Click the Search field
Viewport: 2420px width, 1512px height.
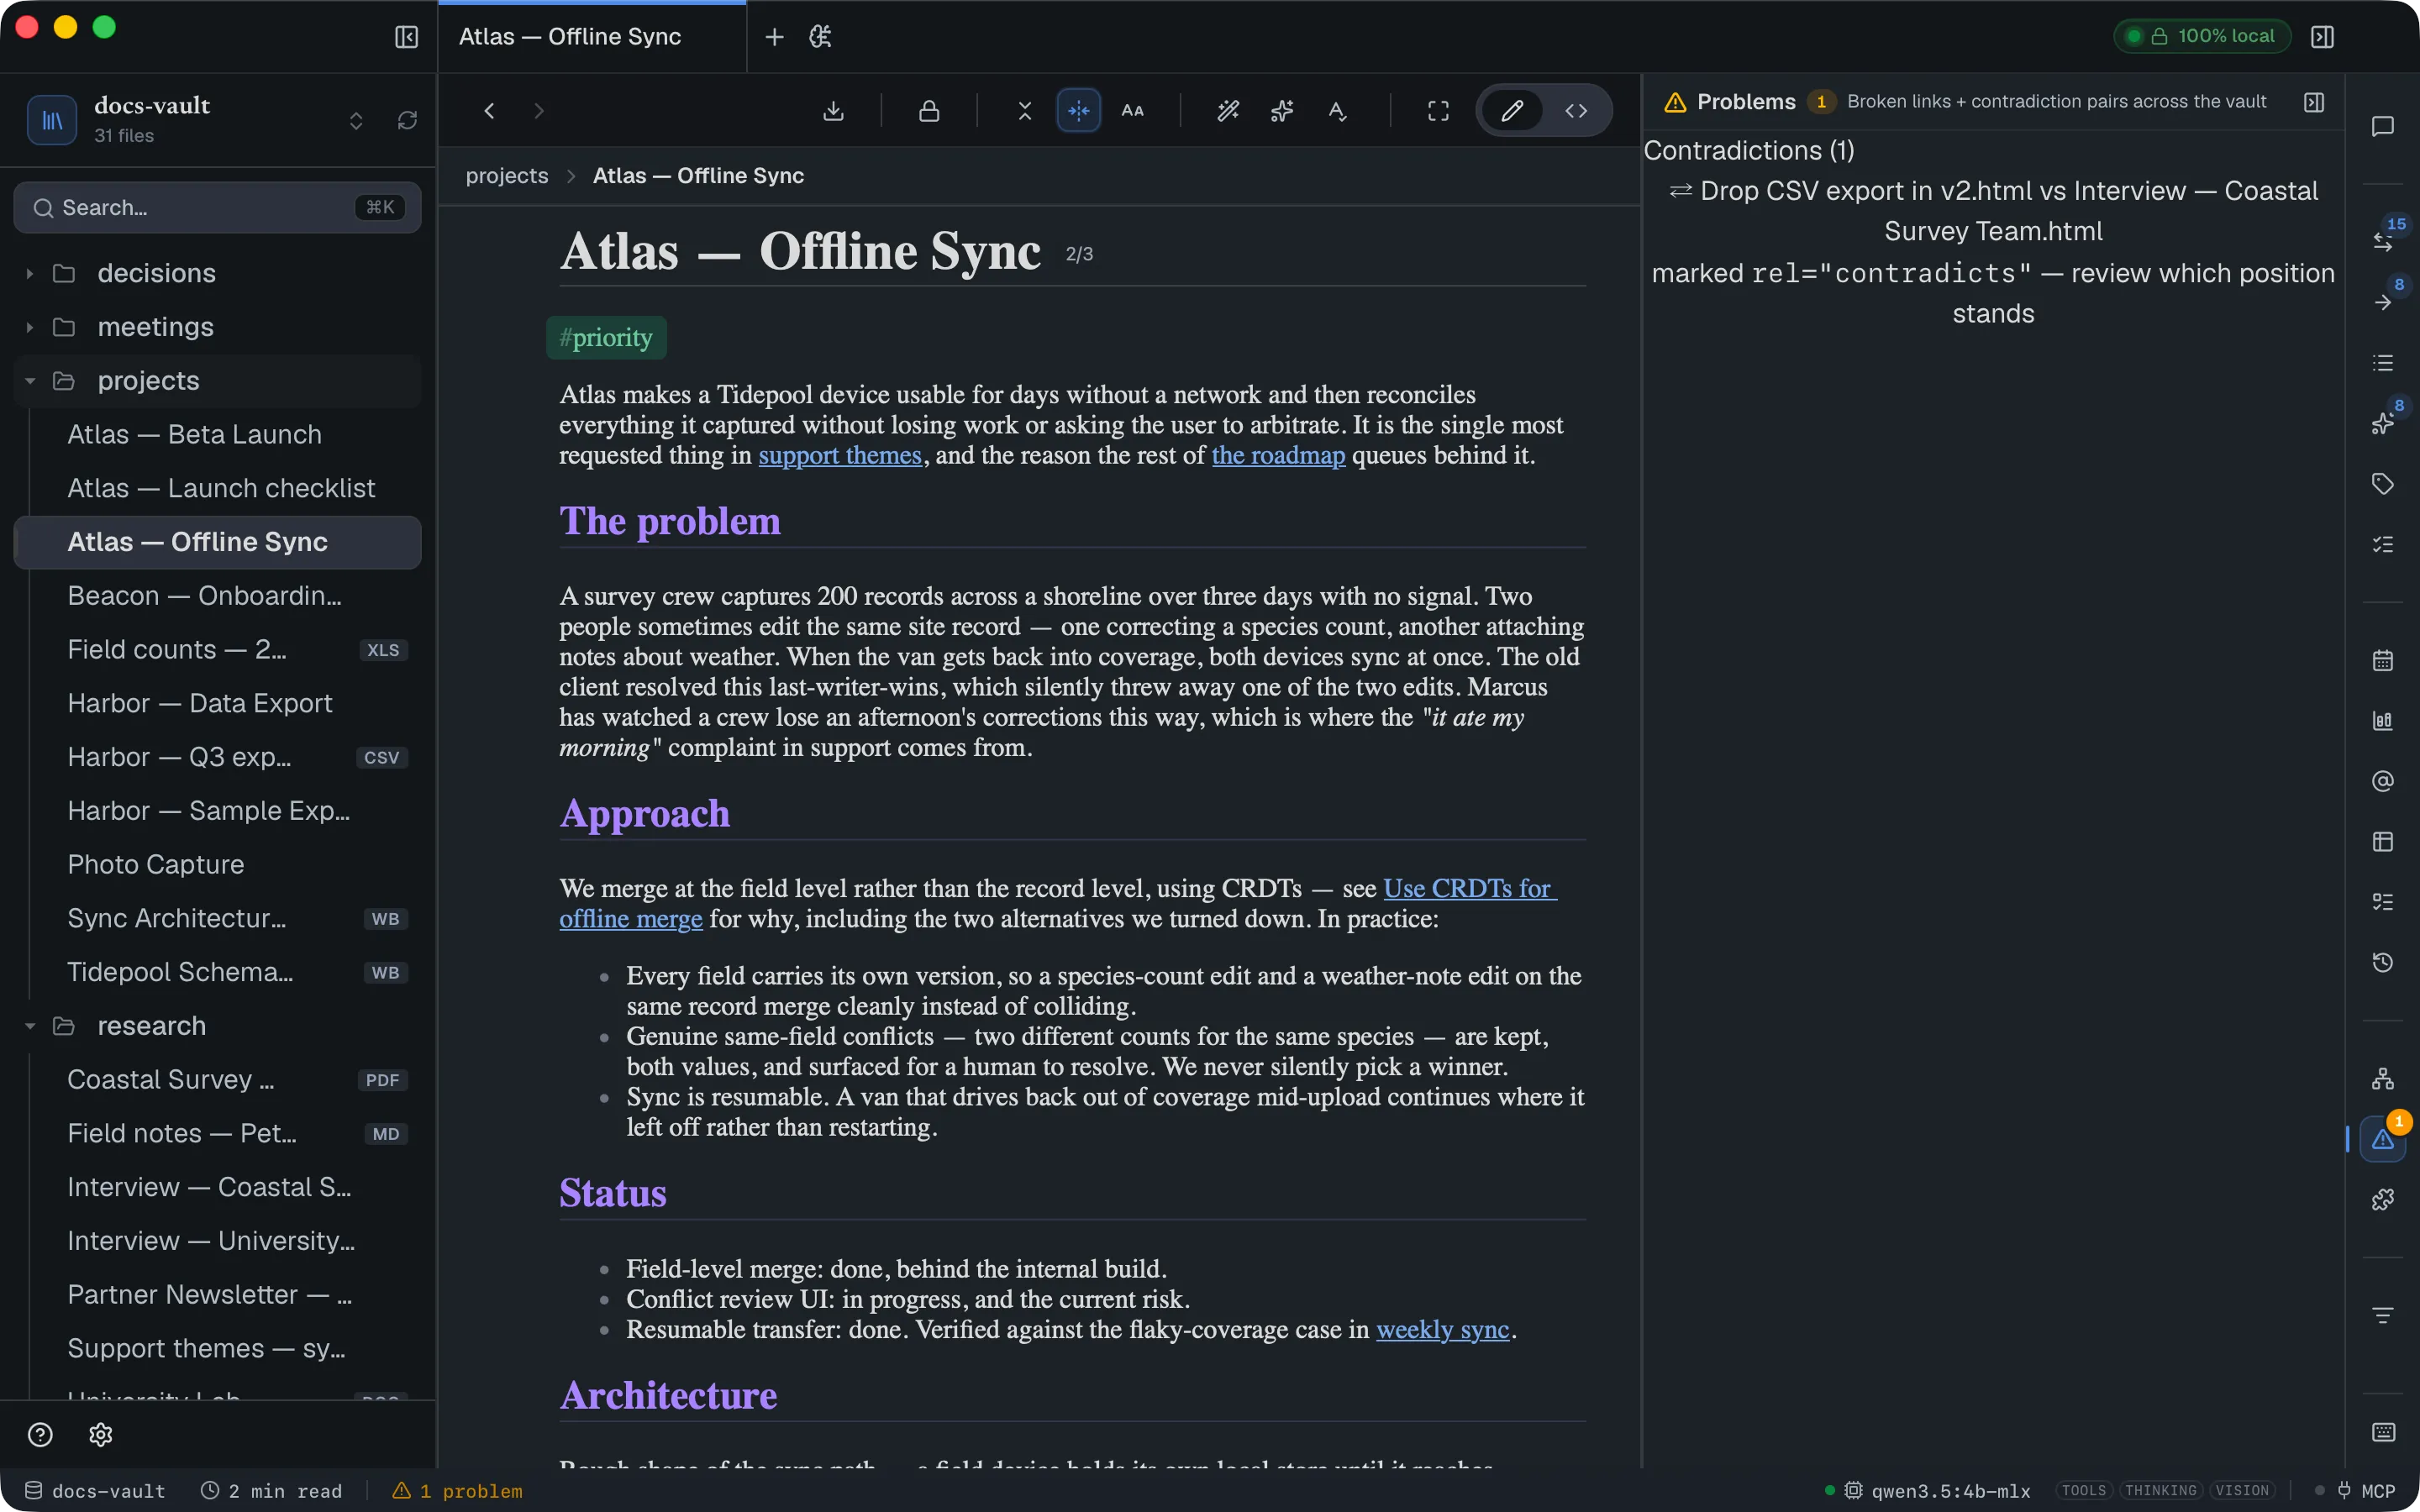pos(217,207)
